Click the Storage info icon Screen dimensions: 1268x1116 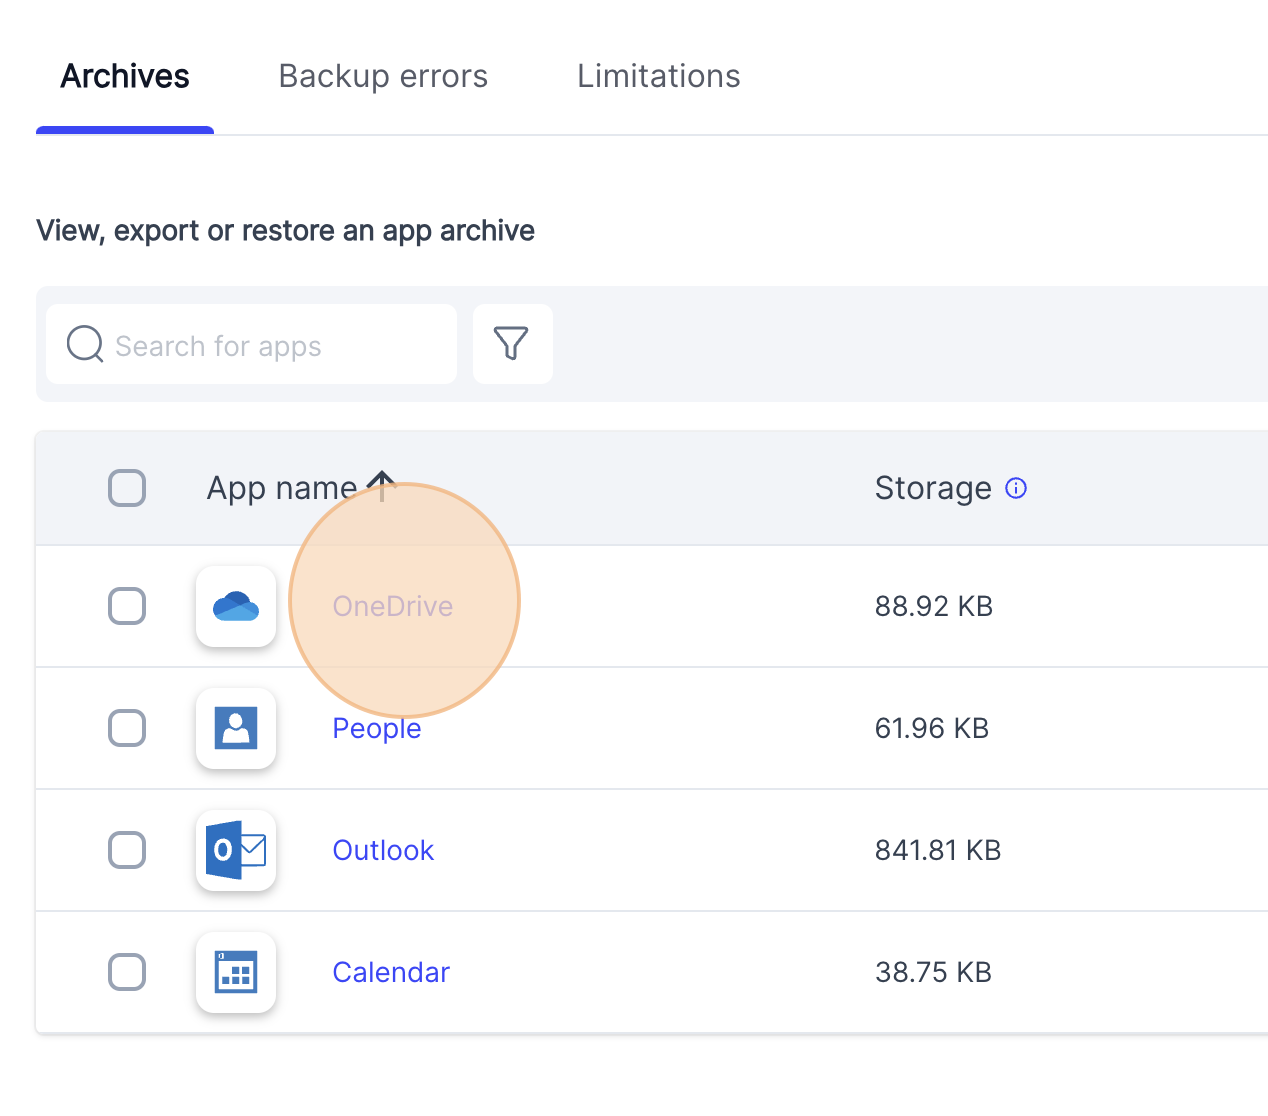click(x=1016, y=488)
